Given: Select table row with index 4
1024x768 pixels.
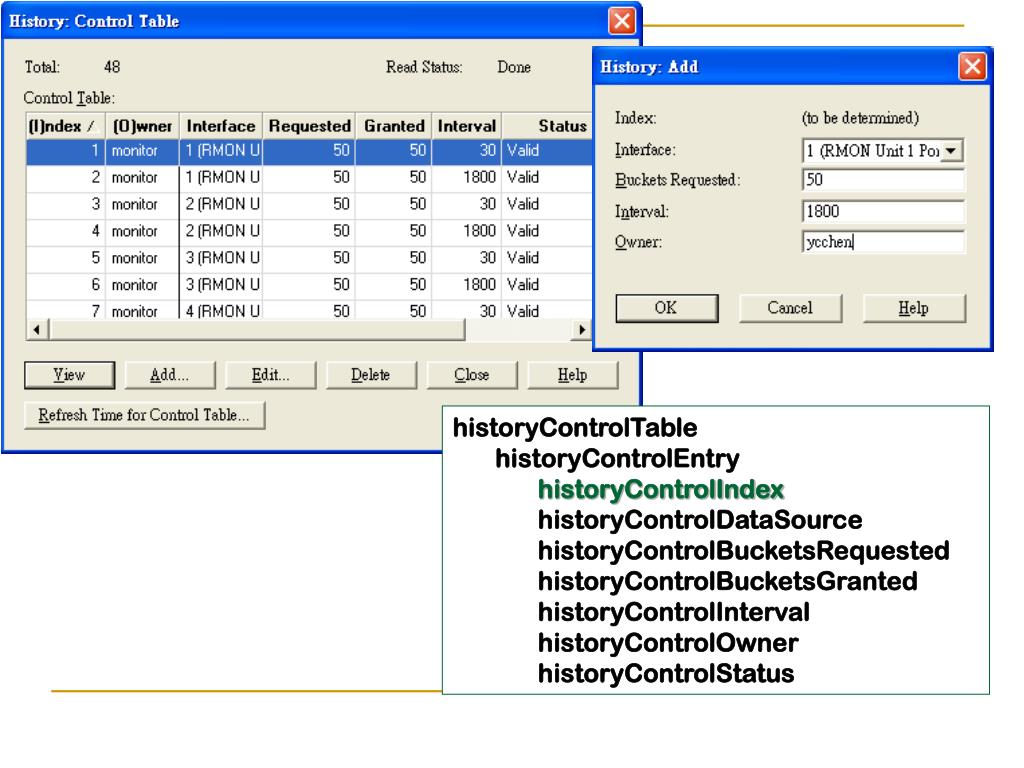Looking at the screenshot, I should [x=308, y=231].
